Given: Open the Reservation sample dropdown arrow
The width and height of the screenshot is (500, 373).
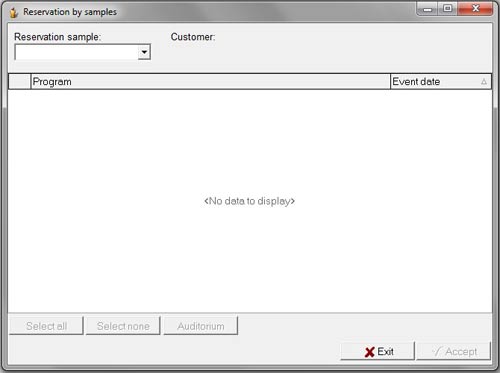Looking at the screenshot, I should pyautogui.click(x=144, y=52).
